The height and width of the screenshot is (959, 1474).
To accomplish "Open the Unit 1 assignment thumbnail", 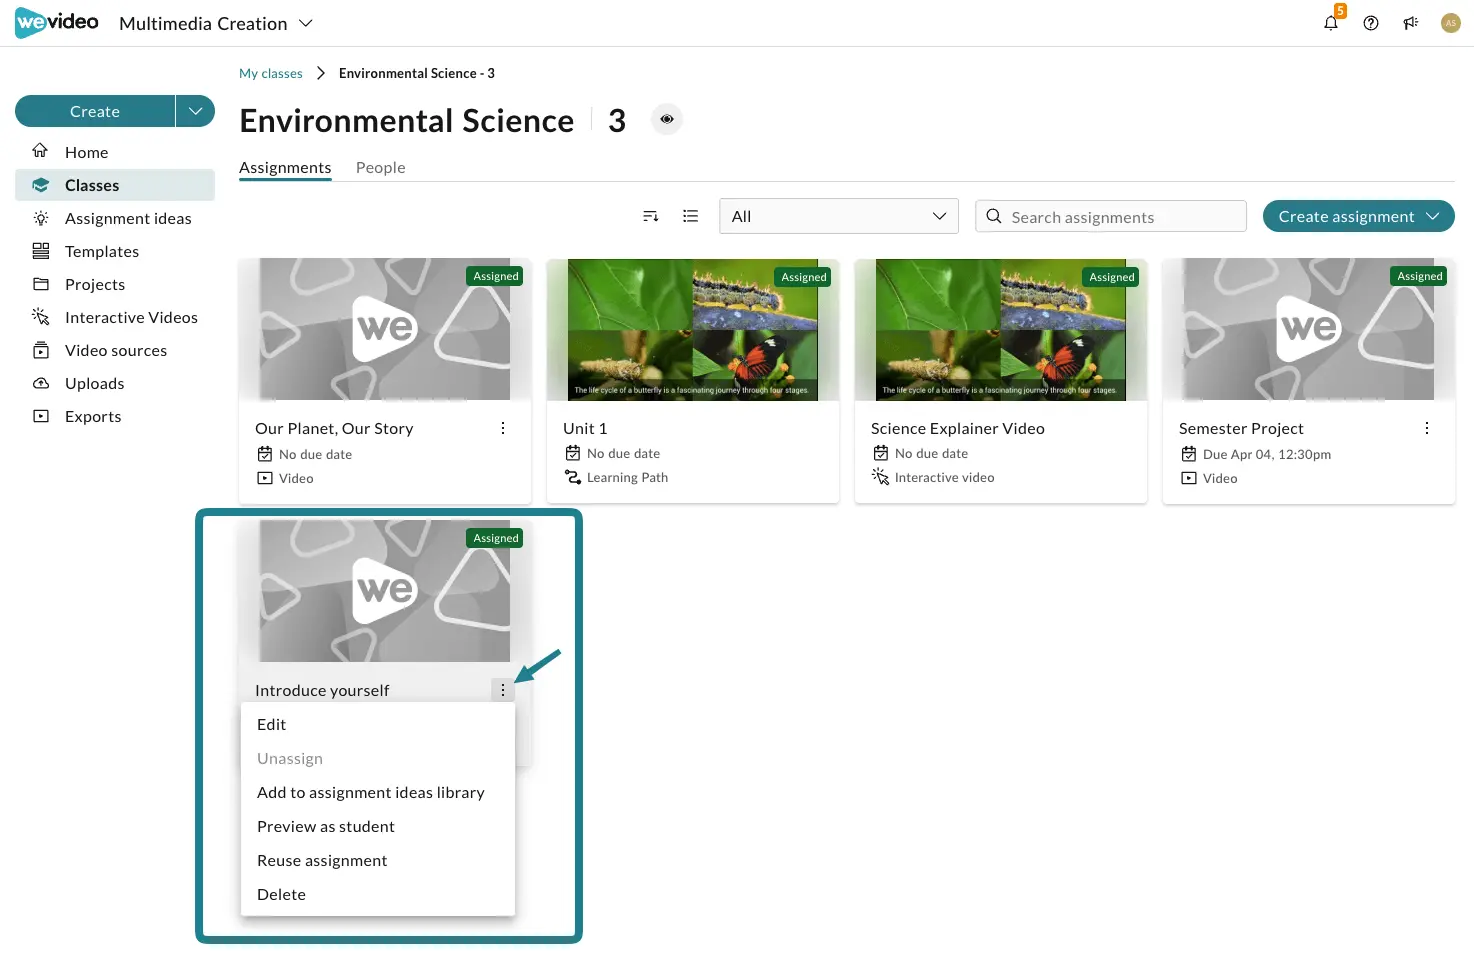I will coord(693,330).
